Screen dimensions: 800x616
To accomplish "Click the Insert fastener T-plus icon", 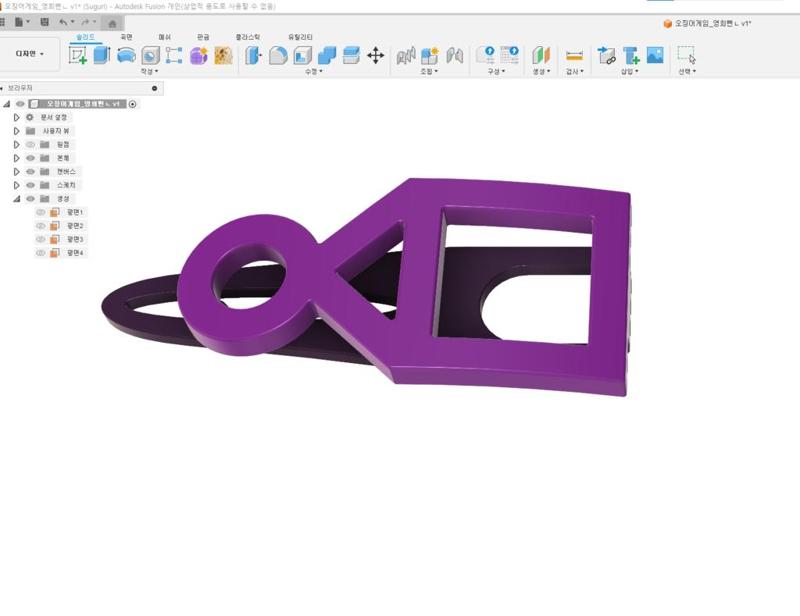I will coord(631,55).
